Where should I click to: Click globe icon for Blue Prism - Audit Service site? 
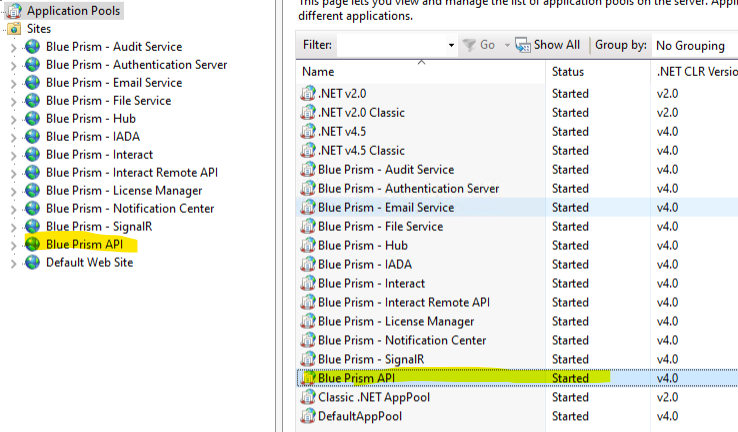pyautogui.click(x=32, y=47)
